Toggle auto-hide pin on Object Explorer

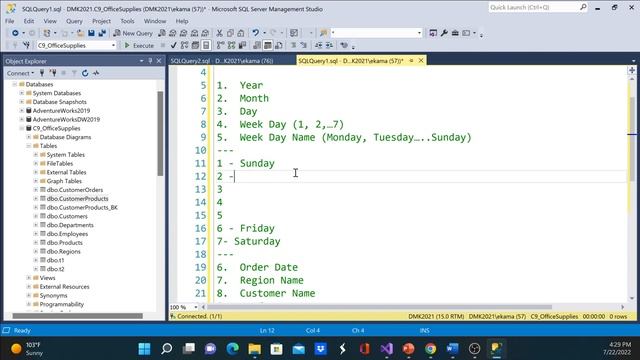[x=150, y=61]
